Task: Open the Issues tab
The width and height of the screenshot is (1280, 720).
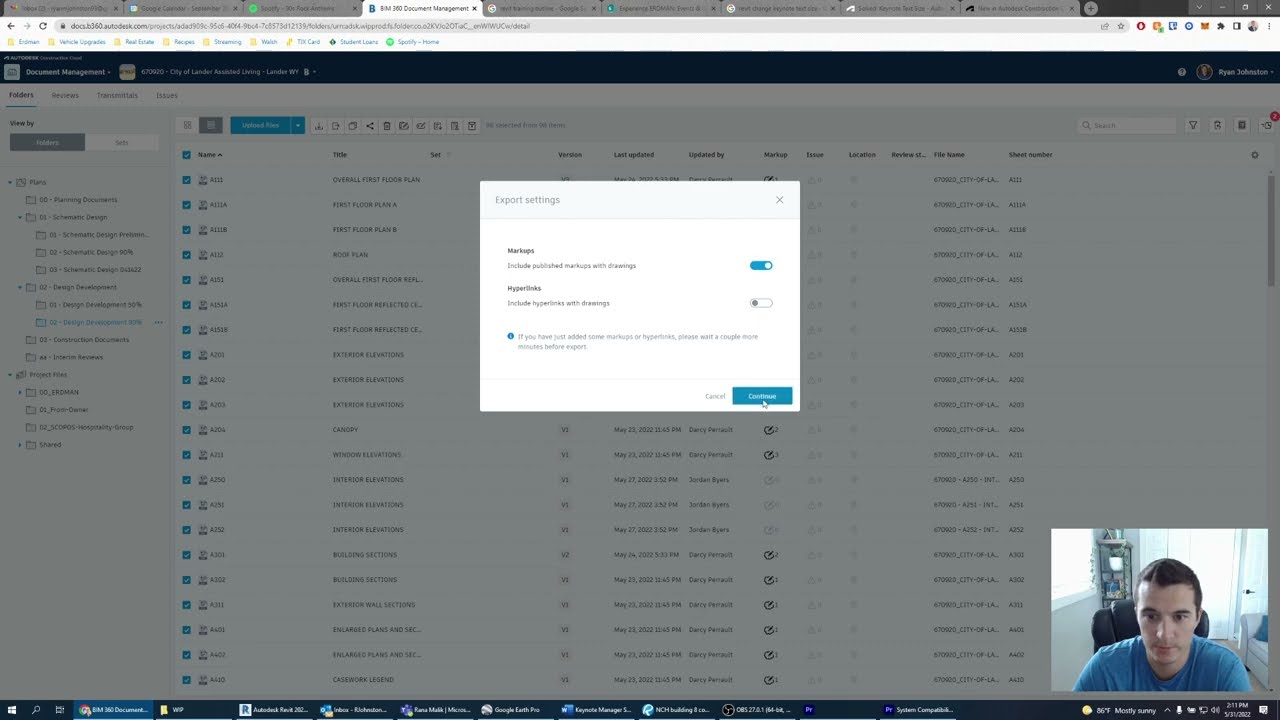Action: coord(167,95)
